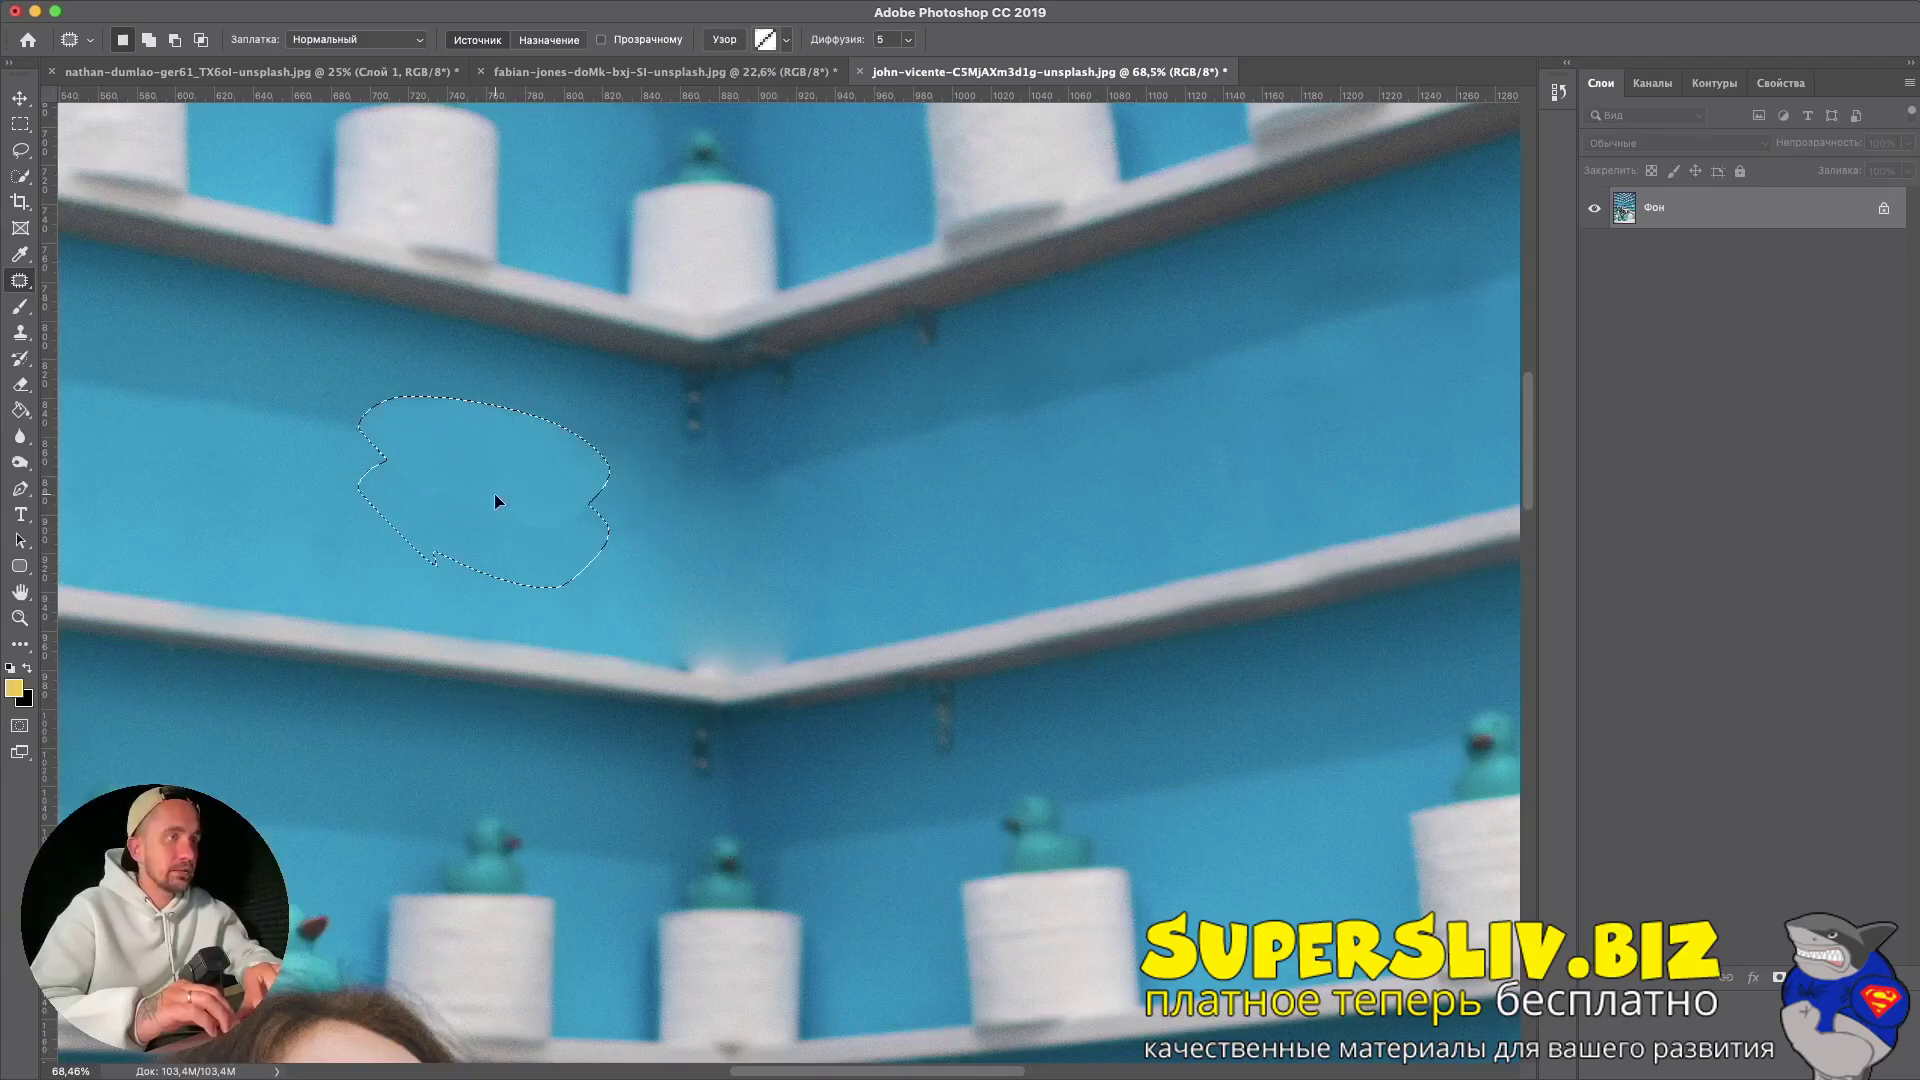Select the Hand tool

20,592
